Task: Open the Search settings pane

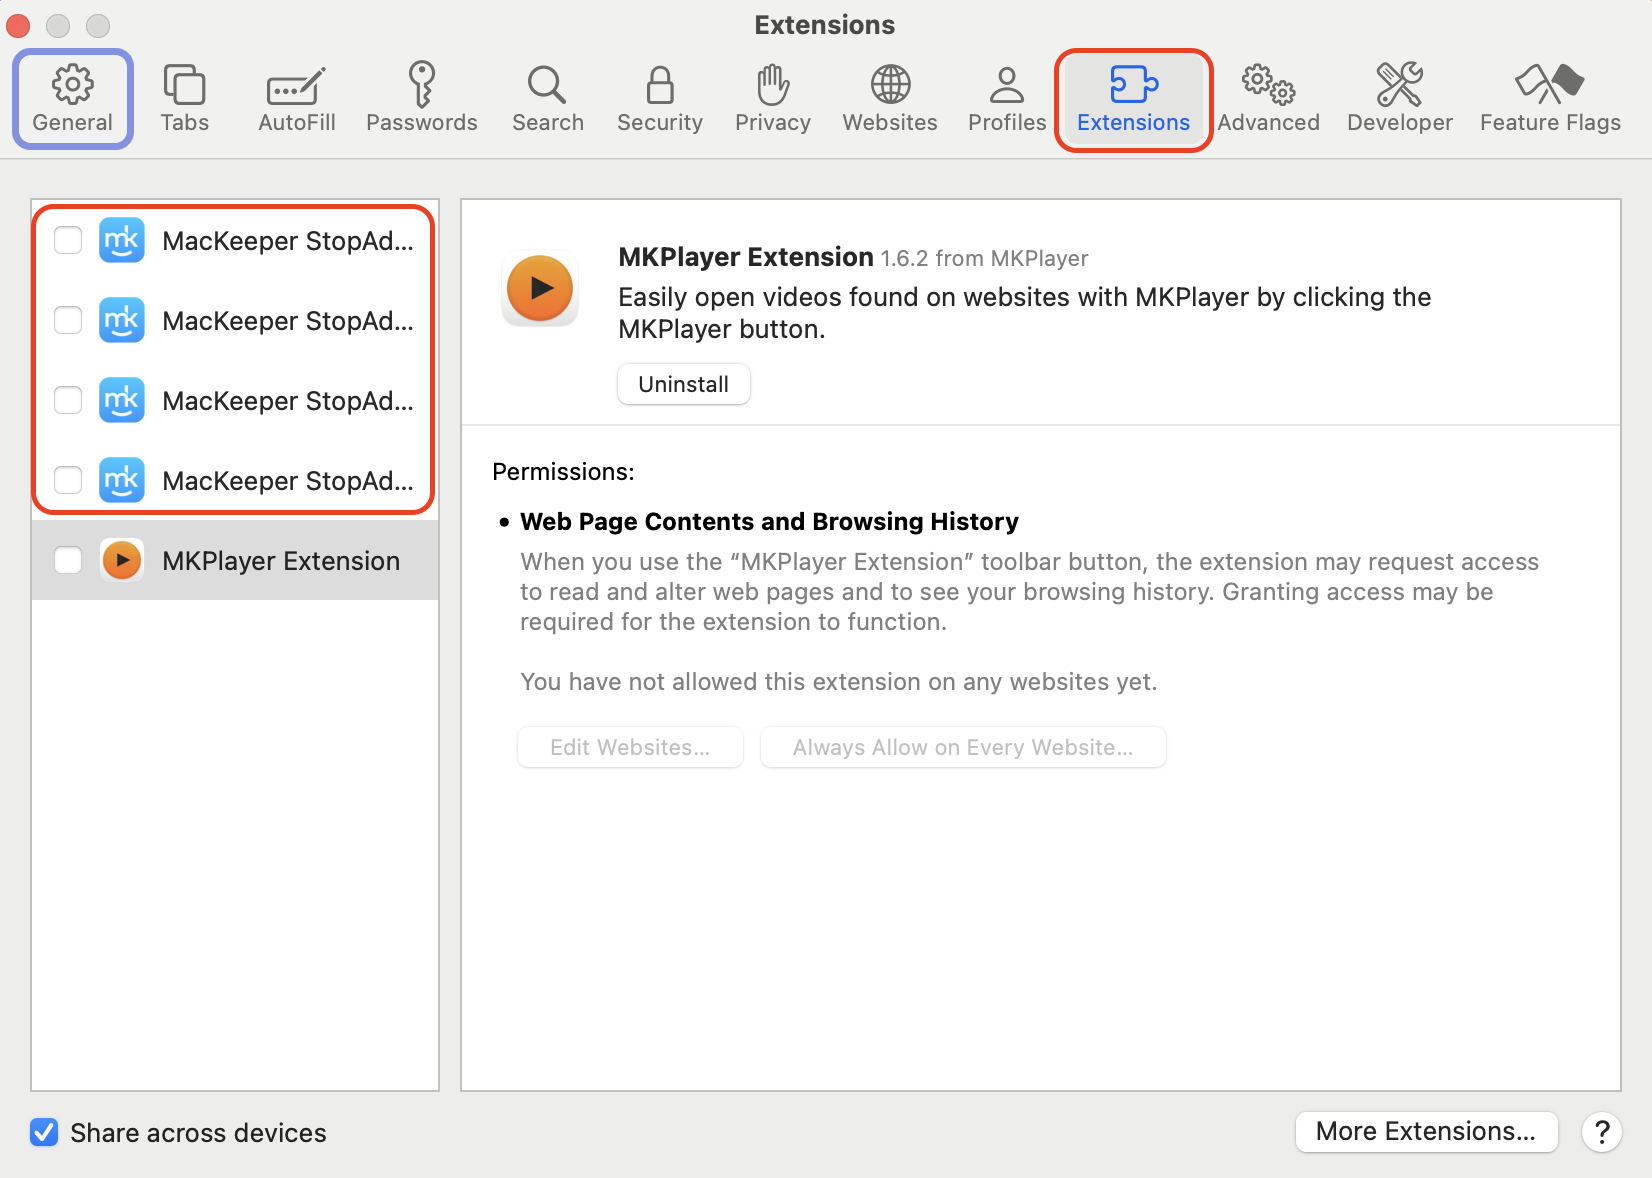Action: 548,99
